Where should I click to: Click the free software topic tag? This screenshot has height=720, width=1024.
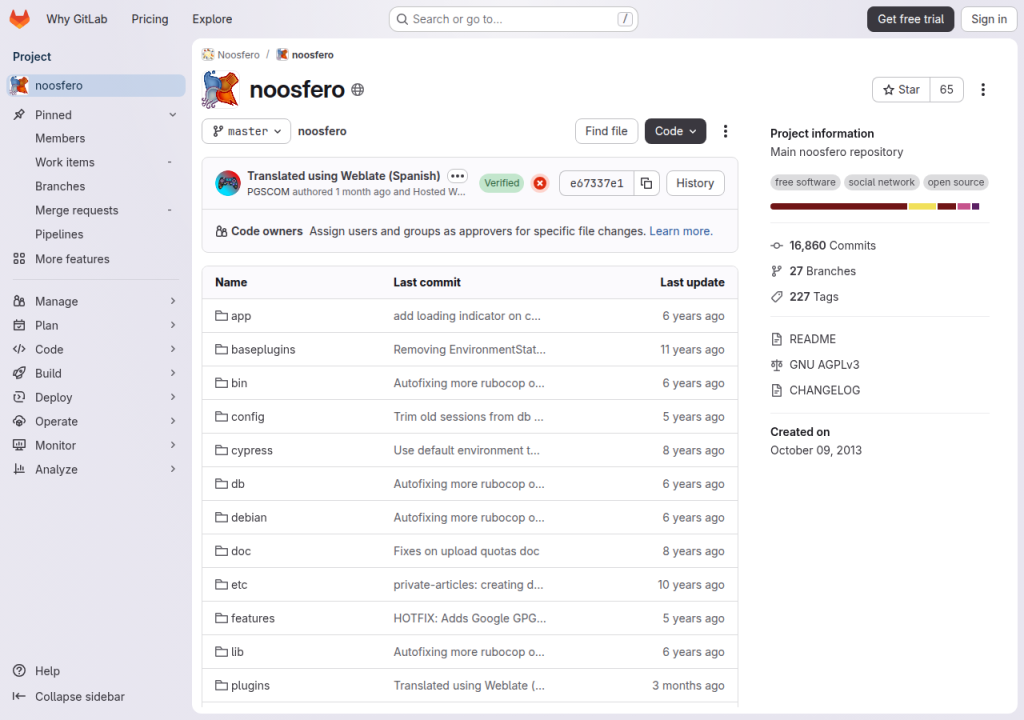tap(805, 182)
